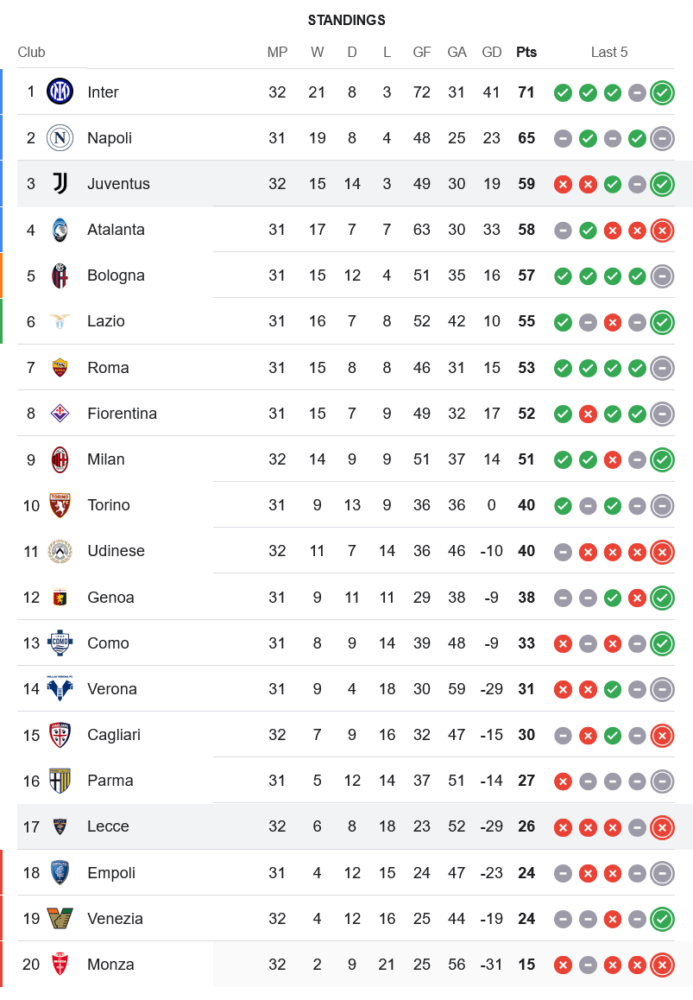Click the Milan club crest icon
The height and width of the screenshot is (1000, 693).
click(60, 460)
